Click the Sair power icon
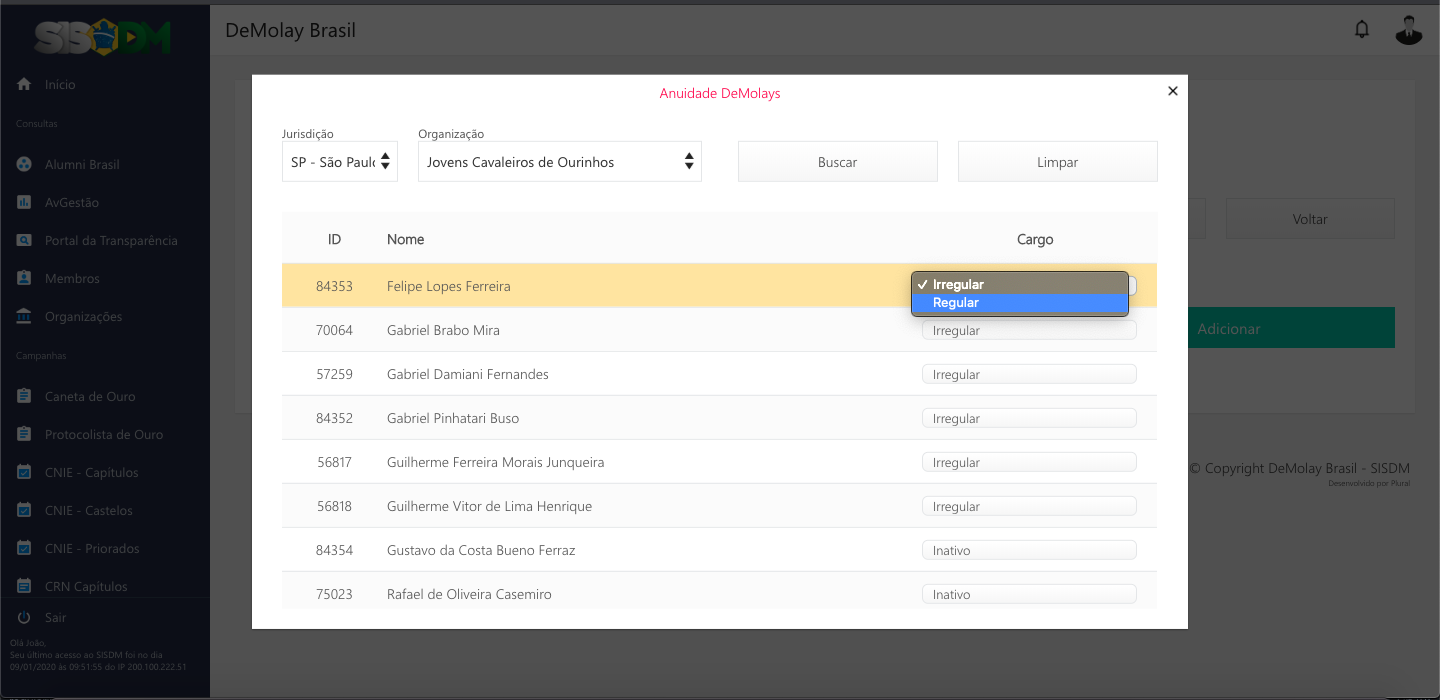This screenshot has height=700, width=1440. click(x=25, y=618)
